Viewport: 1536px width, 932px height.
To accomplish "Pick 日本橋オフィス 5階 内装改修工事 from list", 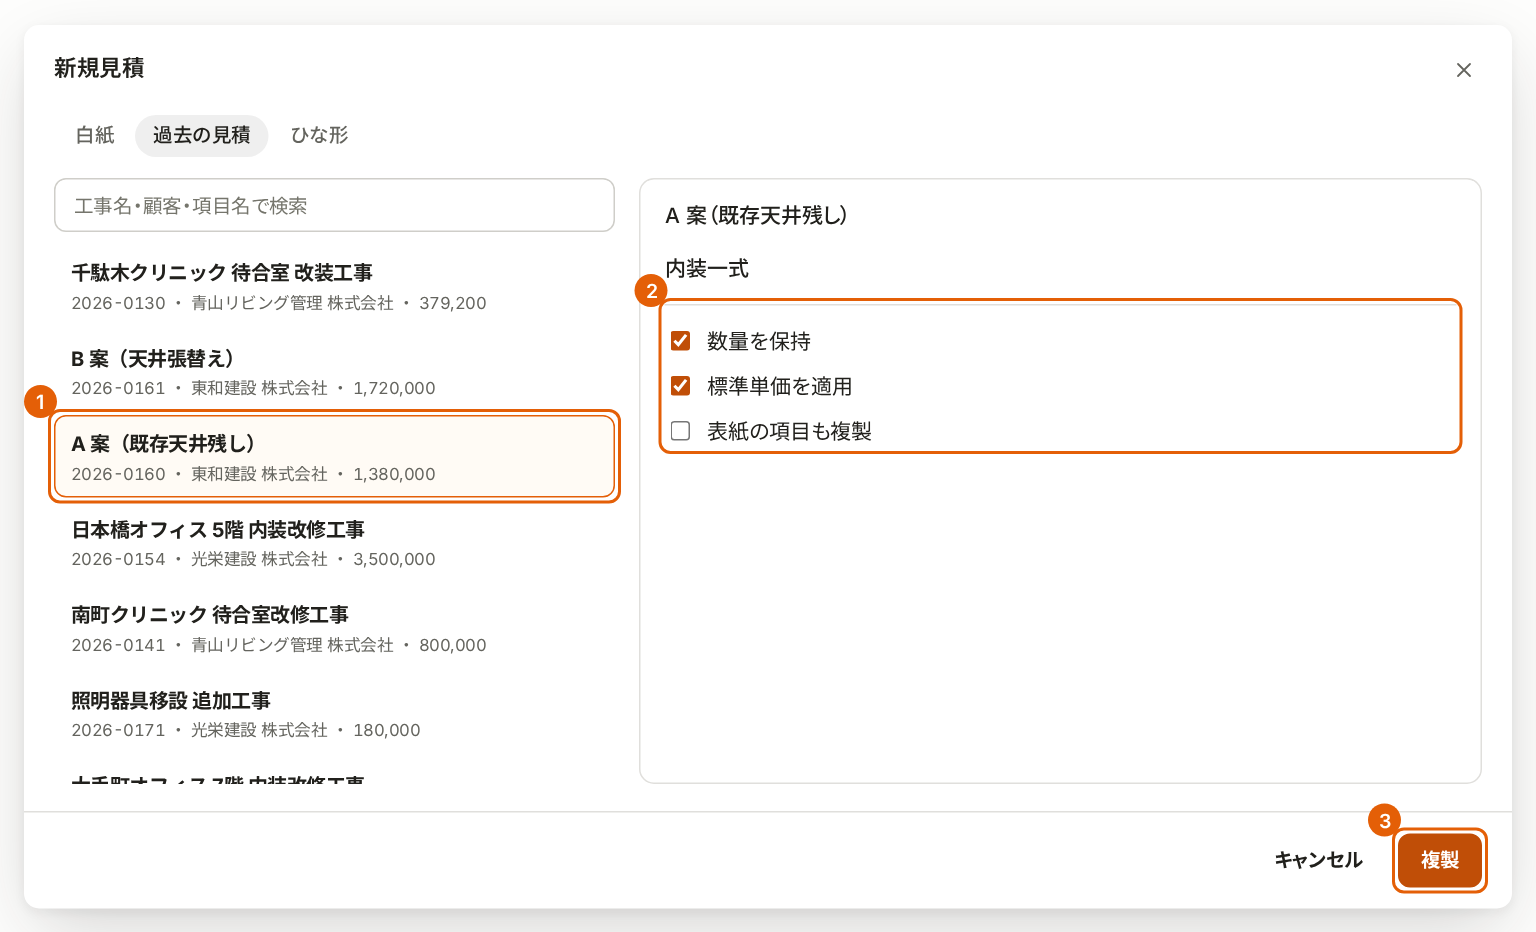I will pyautogui.click(x=334, y=543).
